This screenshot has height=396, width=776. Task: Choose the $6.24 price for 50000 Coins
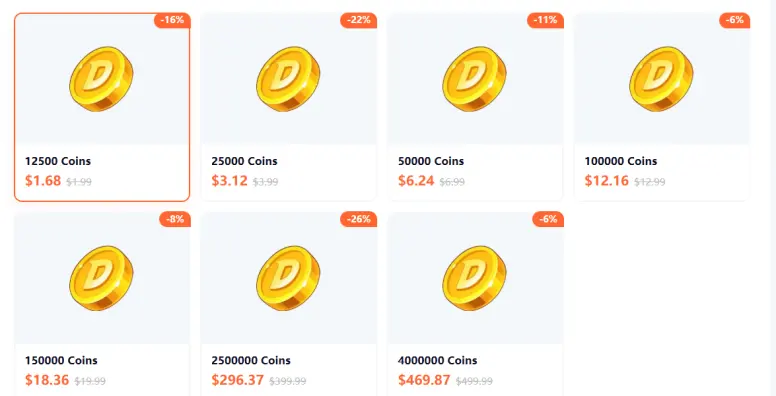coord(416,180)
